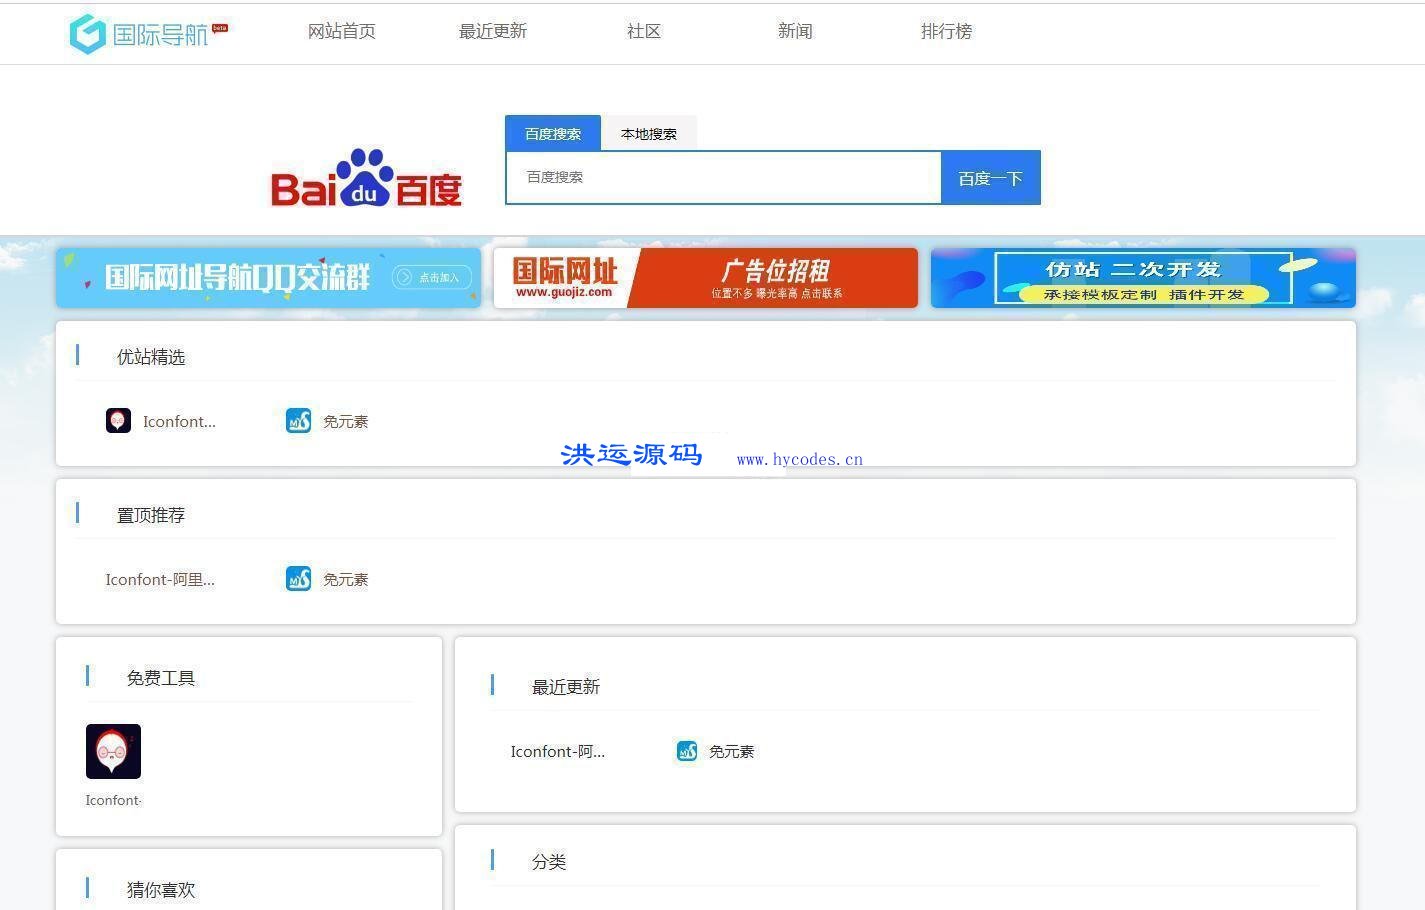Viewport: 1425px width, 910px height.
Task: Click the 分类 section heading
Action: [x=549, y=862]
